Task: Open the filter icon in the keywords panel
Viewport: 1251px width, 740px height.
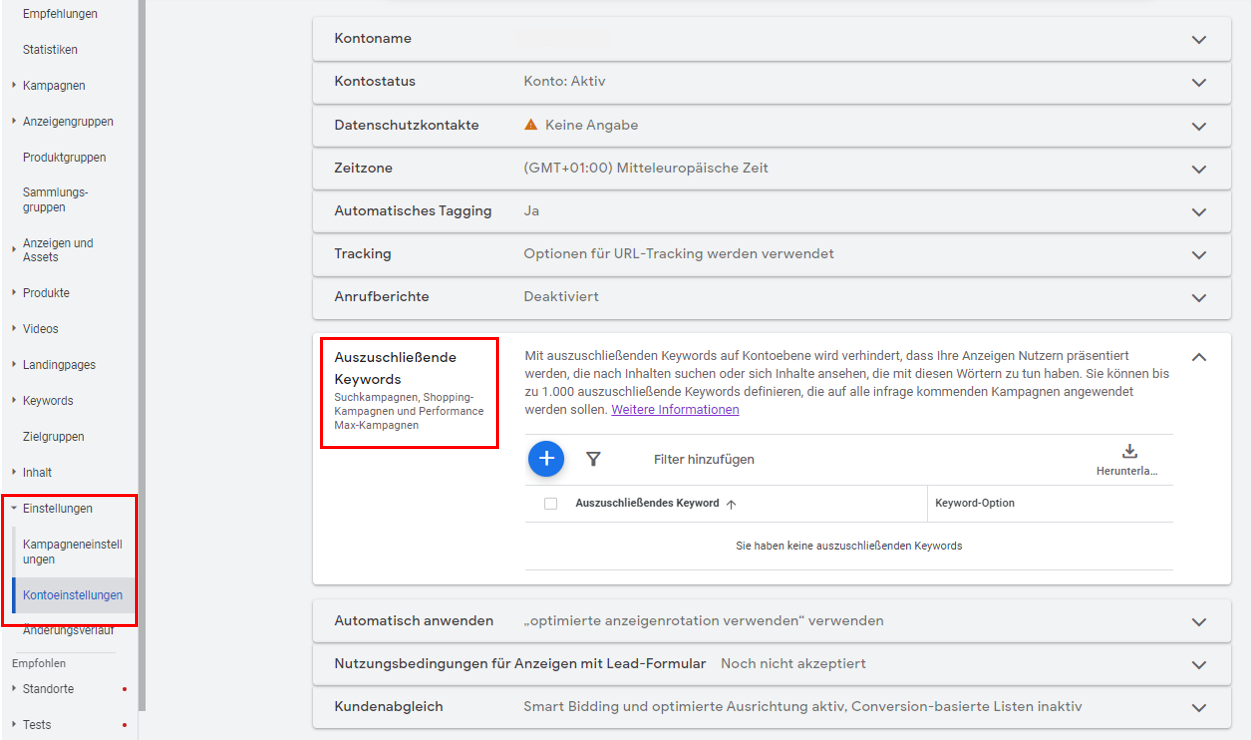Action: (594, 458)
